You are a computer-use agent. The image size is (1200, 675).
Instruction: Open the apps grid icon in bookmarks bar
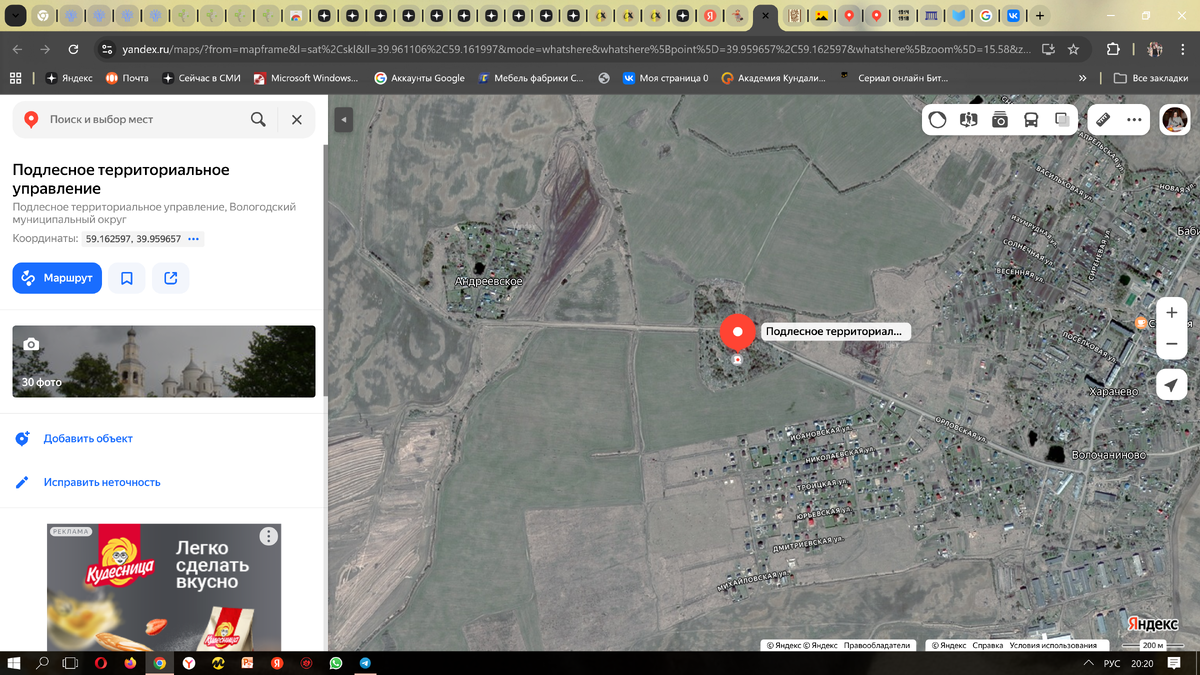[x=15, y=78]
